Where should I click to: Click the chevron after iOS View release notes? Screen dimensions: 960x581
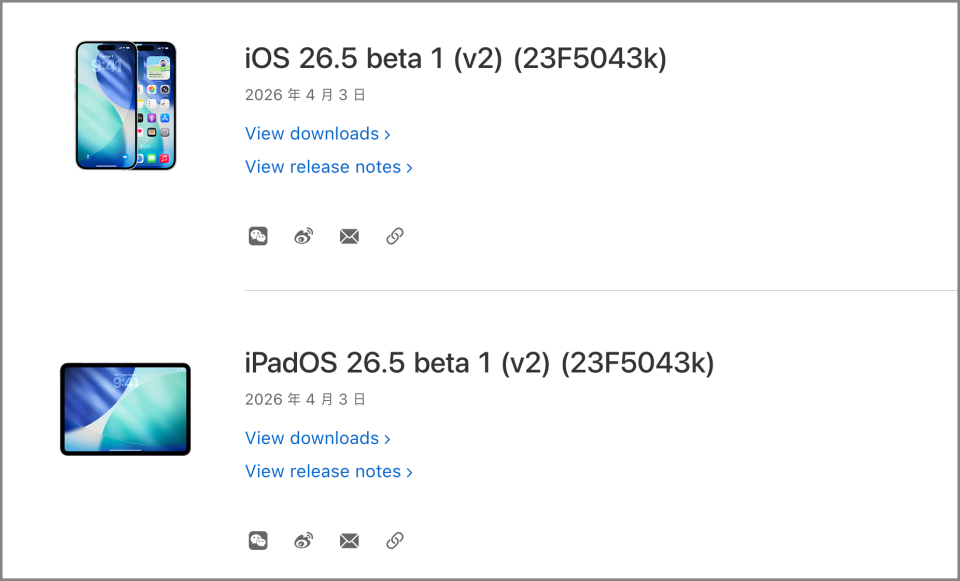pos(410,168)
